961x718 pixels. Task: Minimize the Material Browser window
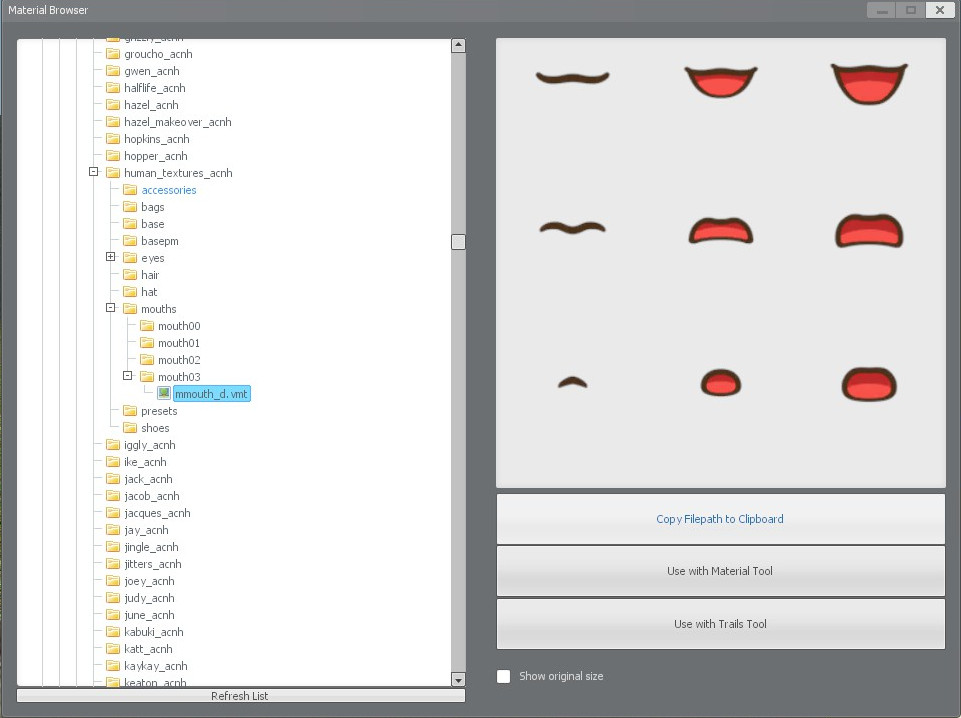pyautogui.click(x=882, y=10)
